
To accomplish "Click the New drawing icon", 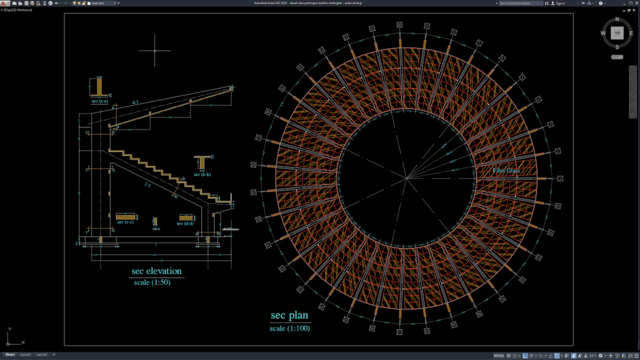I will [x=14, y=3].
